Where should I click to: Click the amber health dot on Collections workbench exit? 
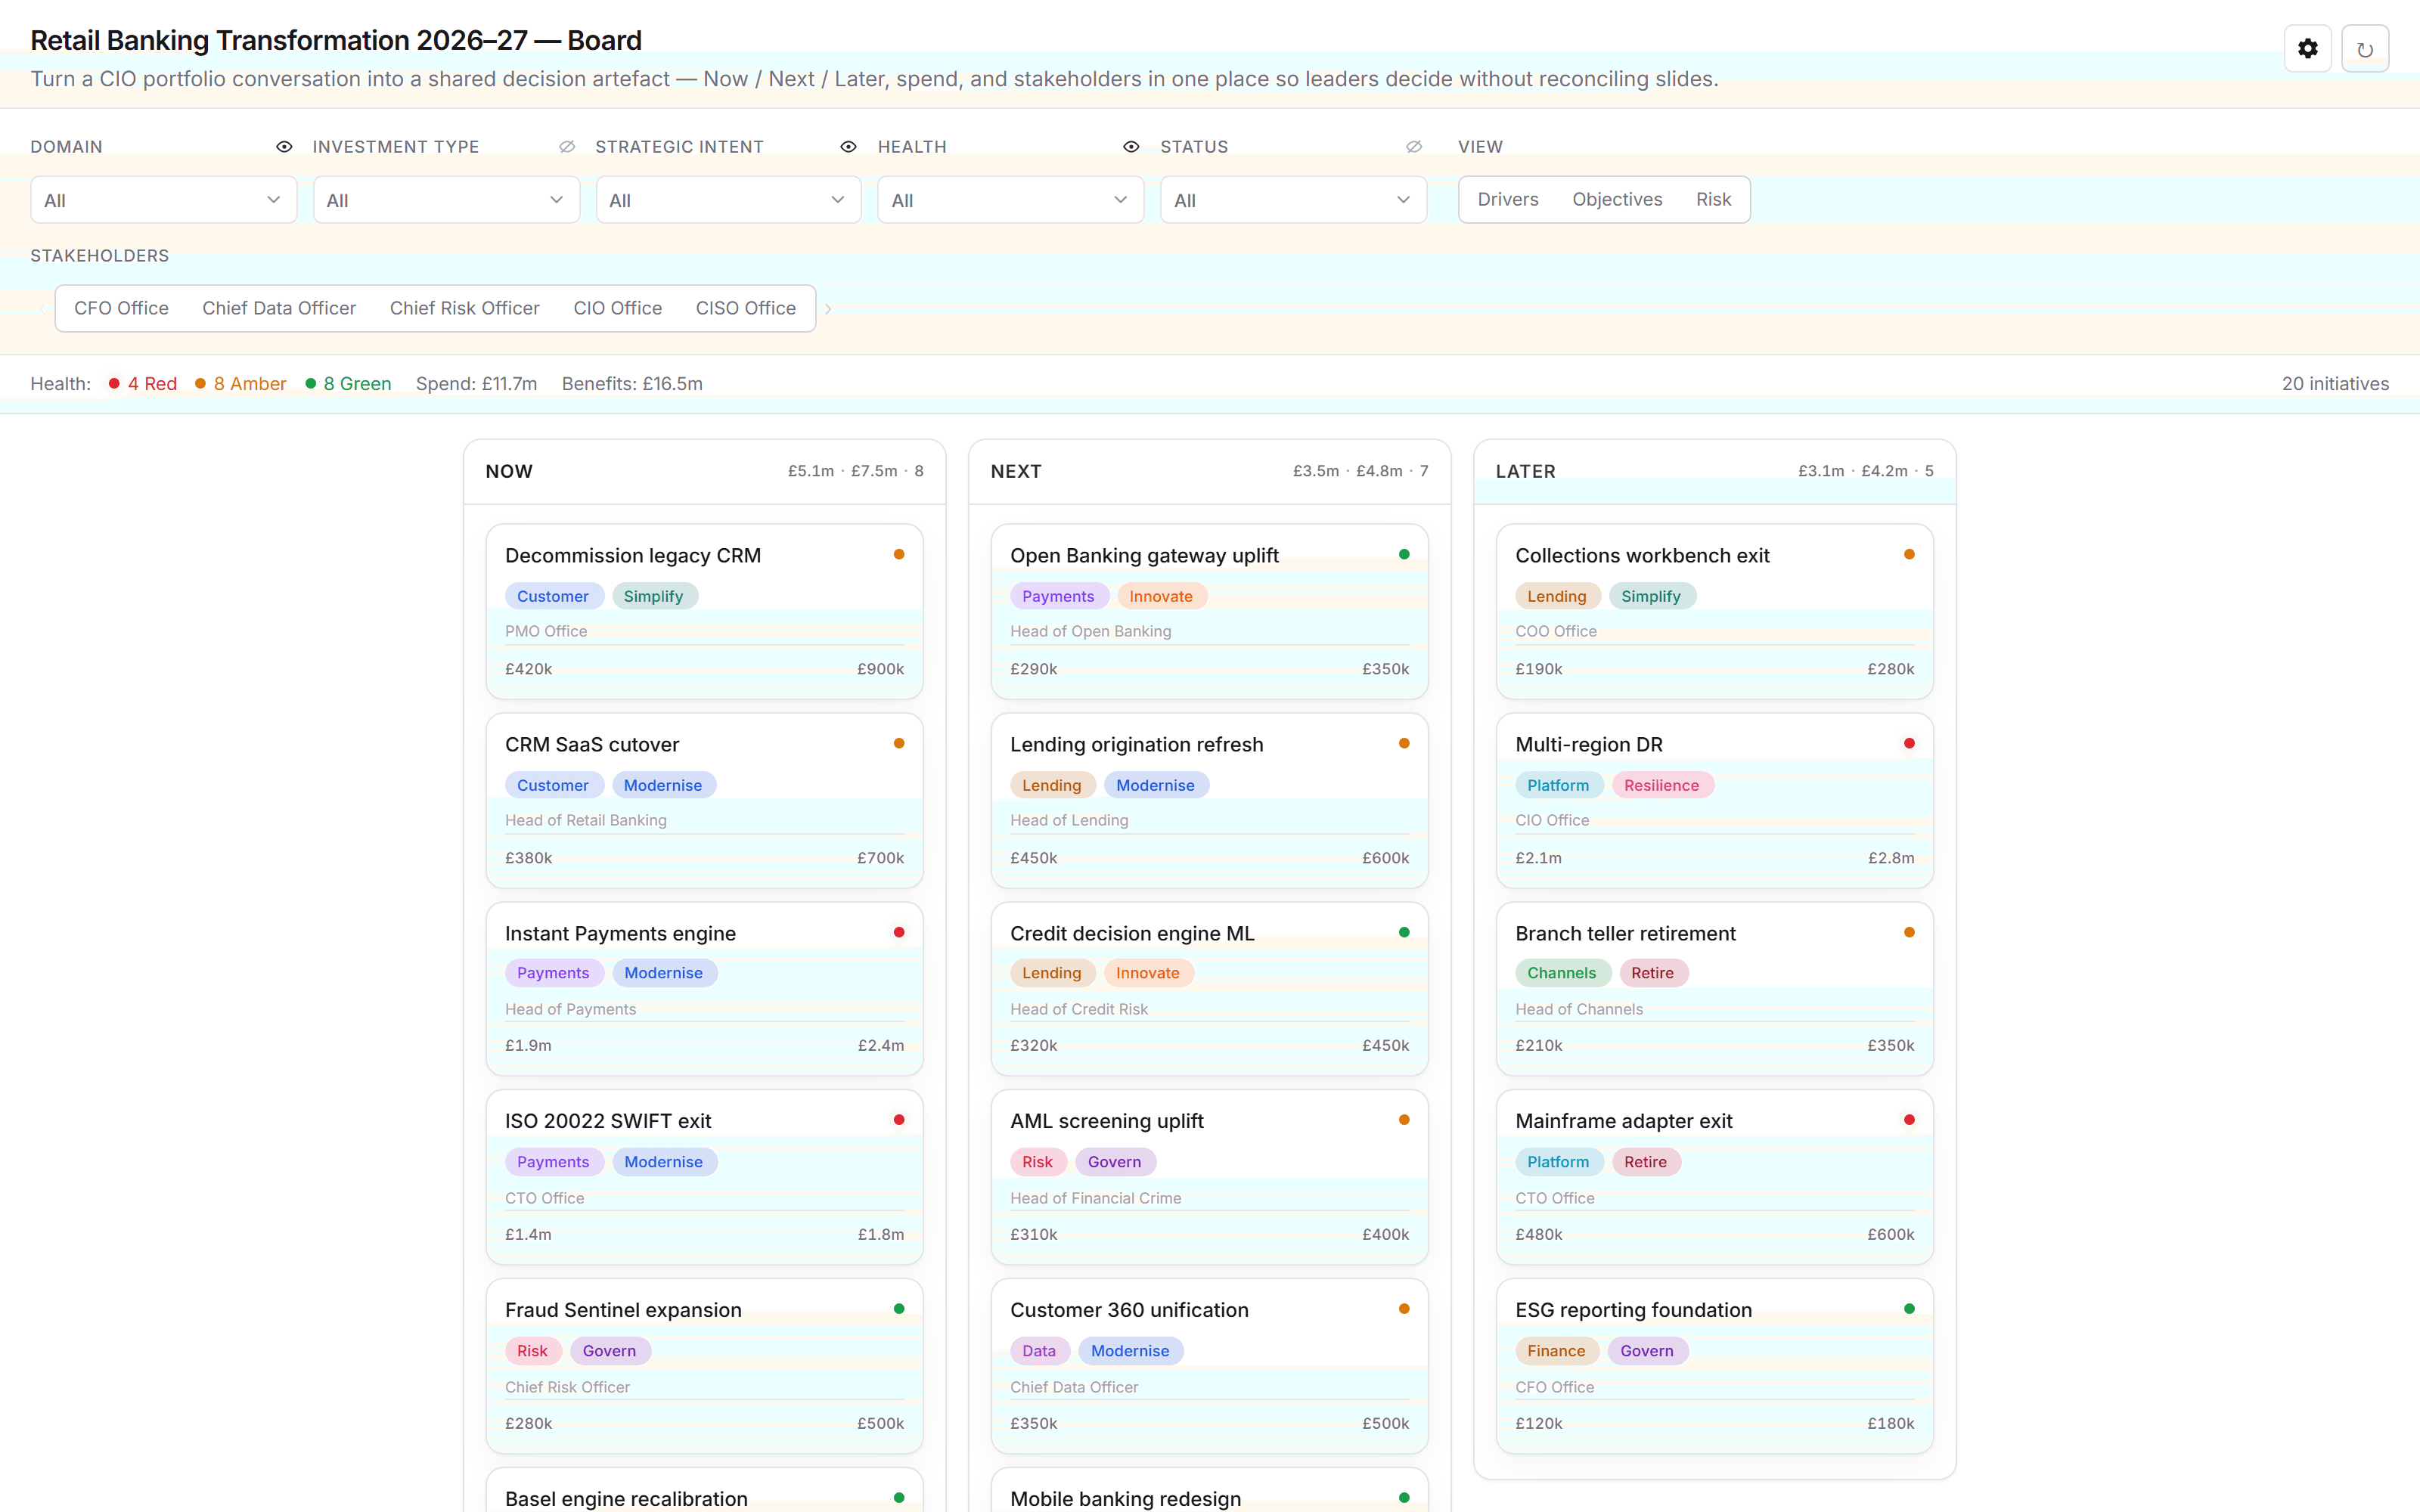(x=1909, y=554)
